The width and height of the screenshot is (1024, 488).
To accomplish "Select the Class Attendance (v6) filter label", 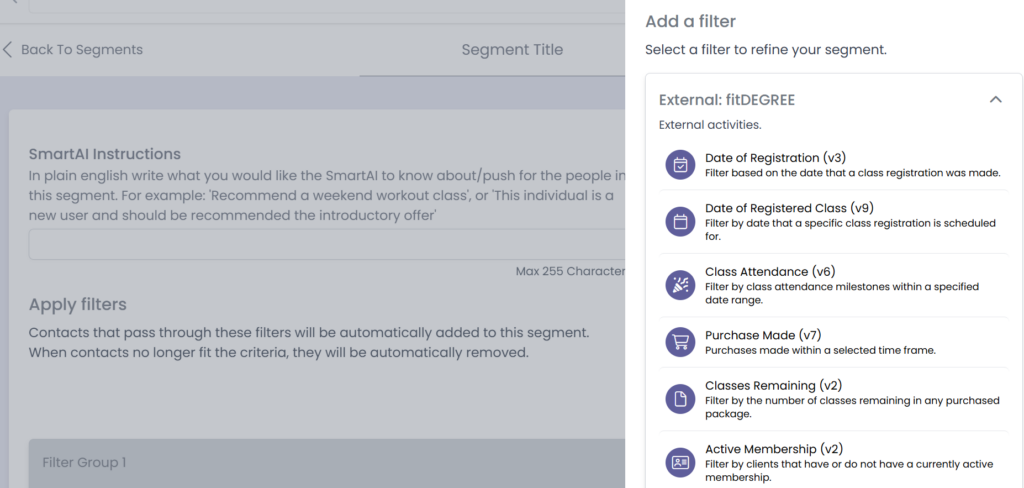I will point(770,271).
